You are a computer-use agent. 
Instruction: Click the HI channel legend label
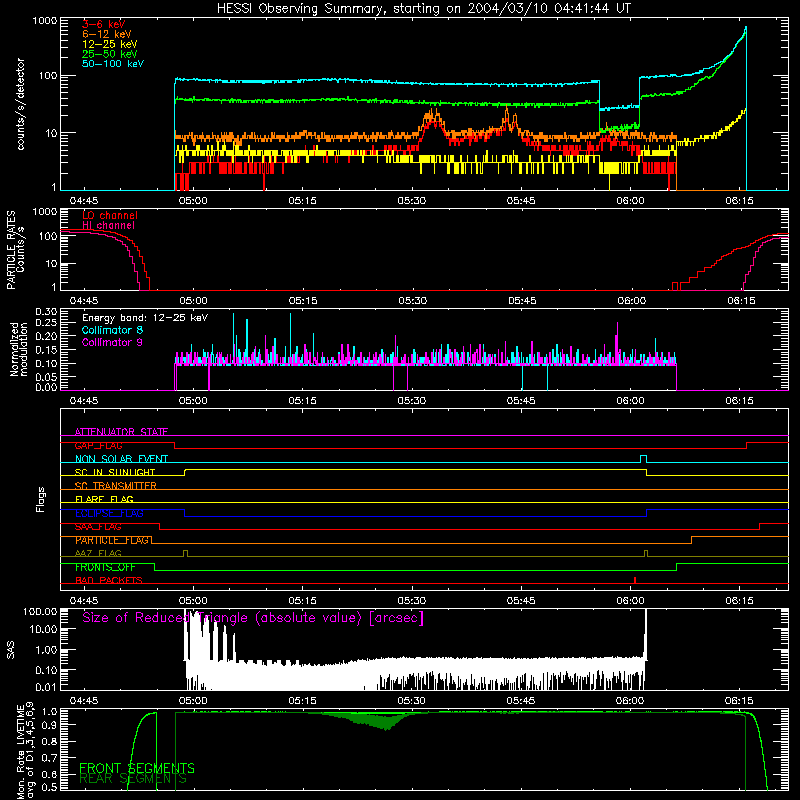point(108,225)
